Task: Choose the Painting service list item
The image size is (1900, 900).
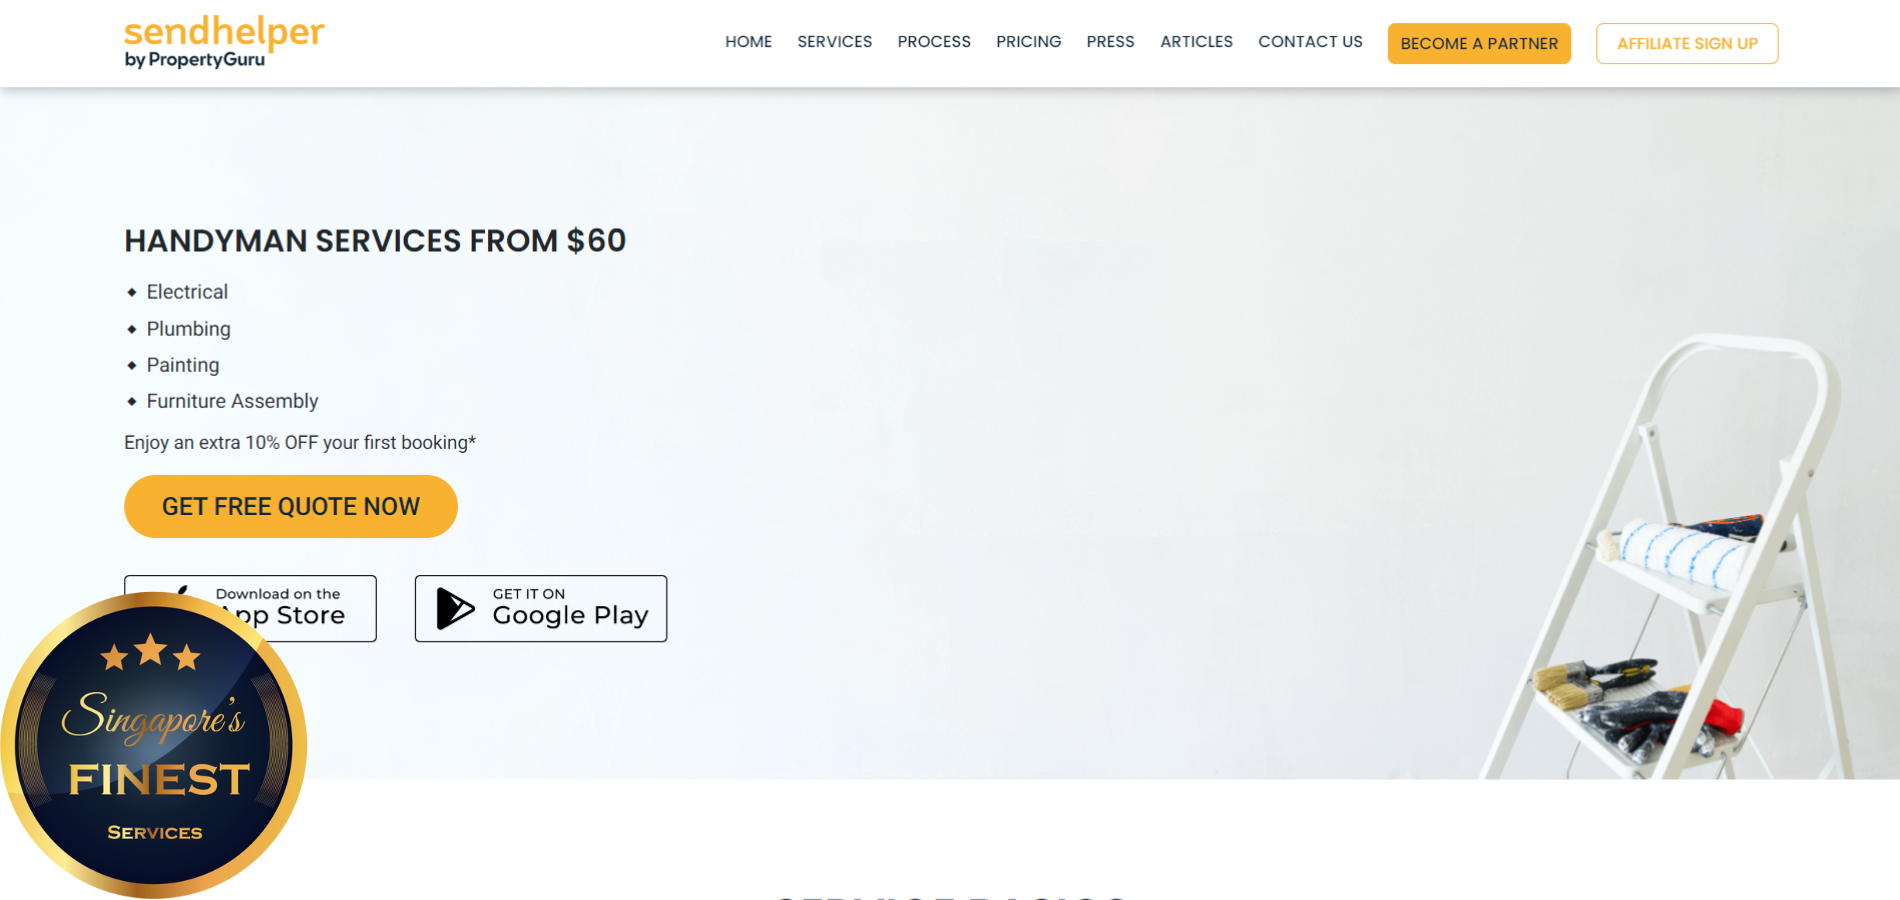Action: pyautogui.click(x=183, y=365)
